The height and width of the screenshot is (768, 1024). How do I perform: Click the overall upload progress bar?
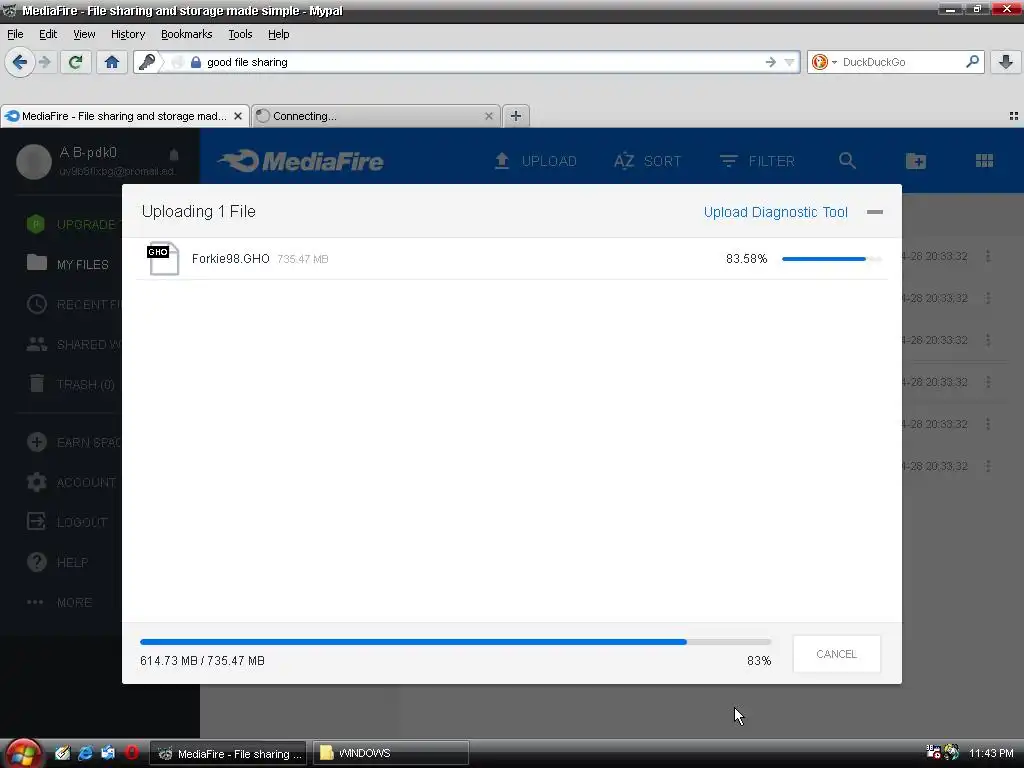[x=455, y=642]
